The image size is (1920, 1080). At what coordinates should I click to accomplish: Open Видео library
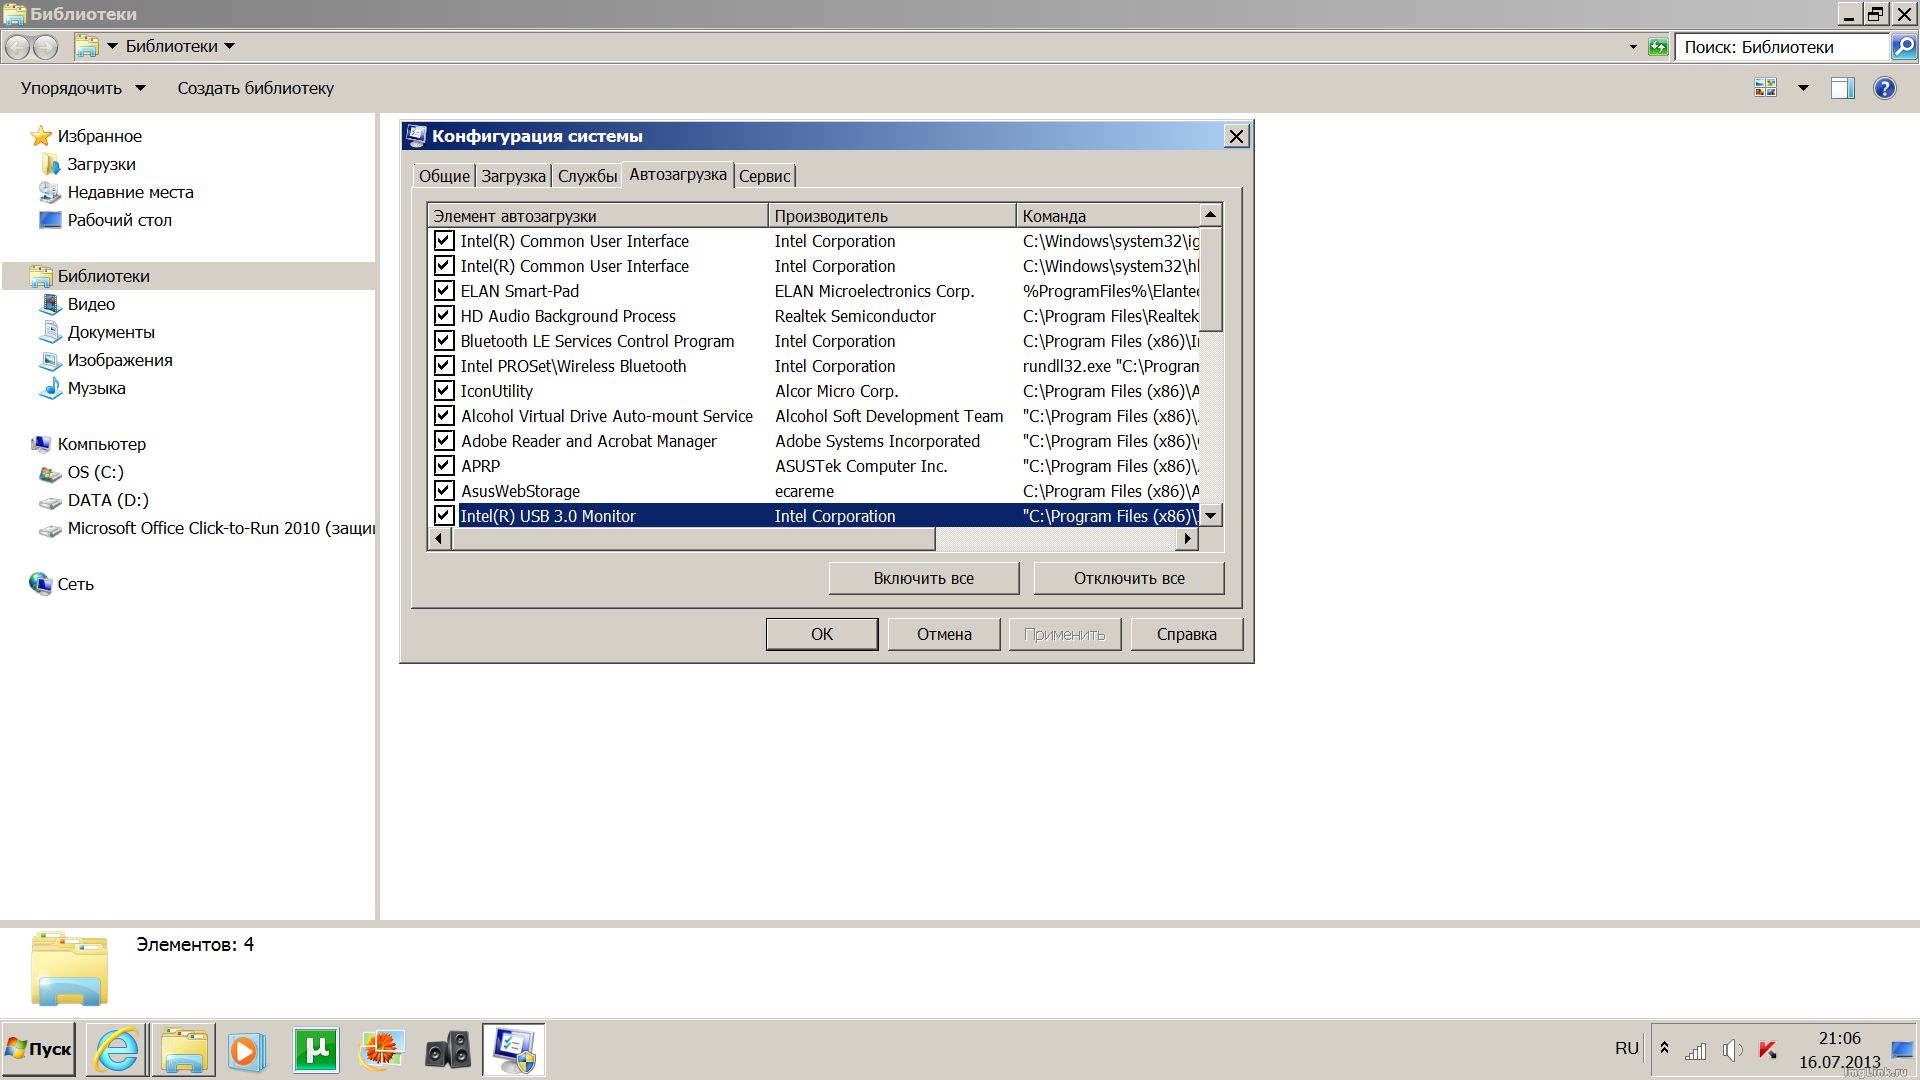(91, 304)
